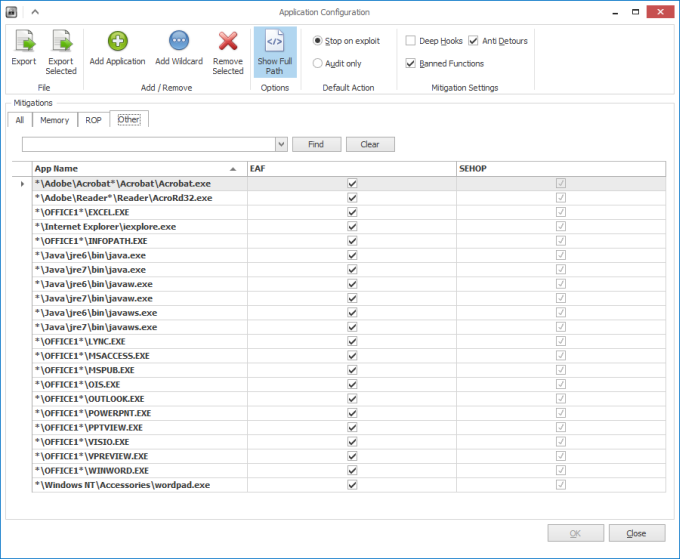
Task: Click the Clear button
Action: pyautogui.click(x=370, y=145)
